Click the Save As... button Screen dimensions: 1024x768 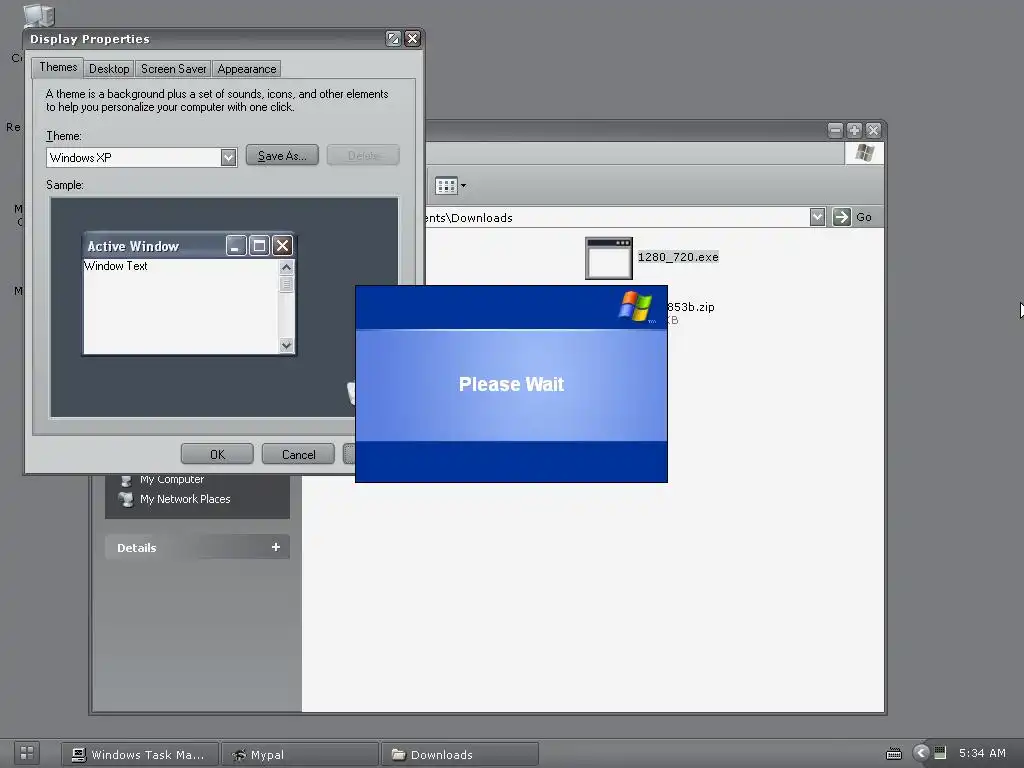pos(282,155)
